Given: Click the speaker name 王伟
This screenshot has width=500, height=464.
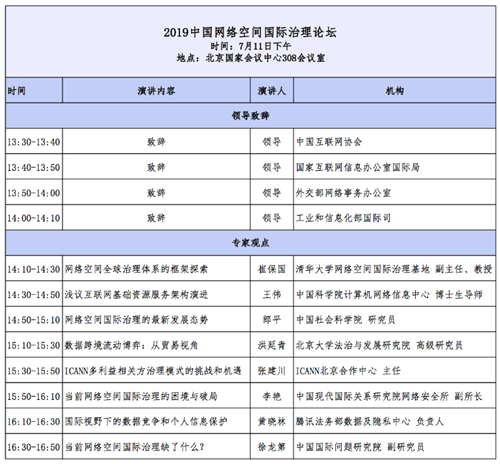Looking at the screenshot, I should pyautogui.click(x=272, y=295).
